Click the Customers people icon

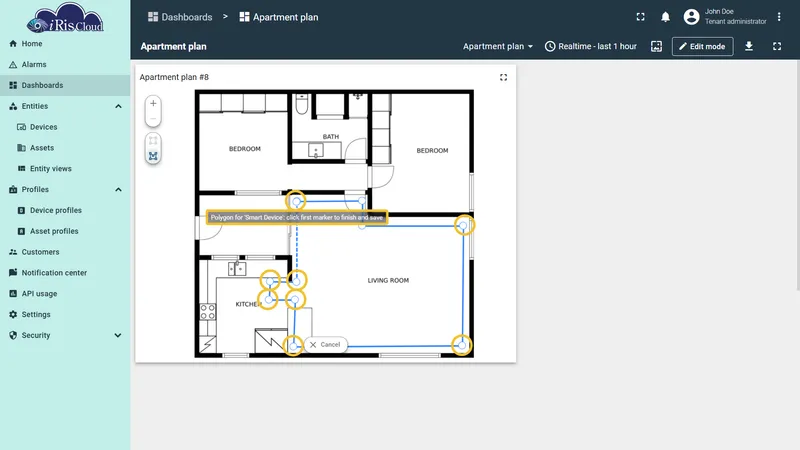click(x=13, y=252)
